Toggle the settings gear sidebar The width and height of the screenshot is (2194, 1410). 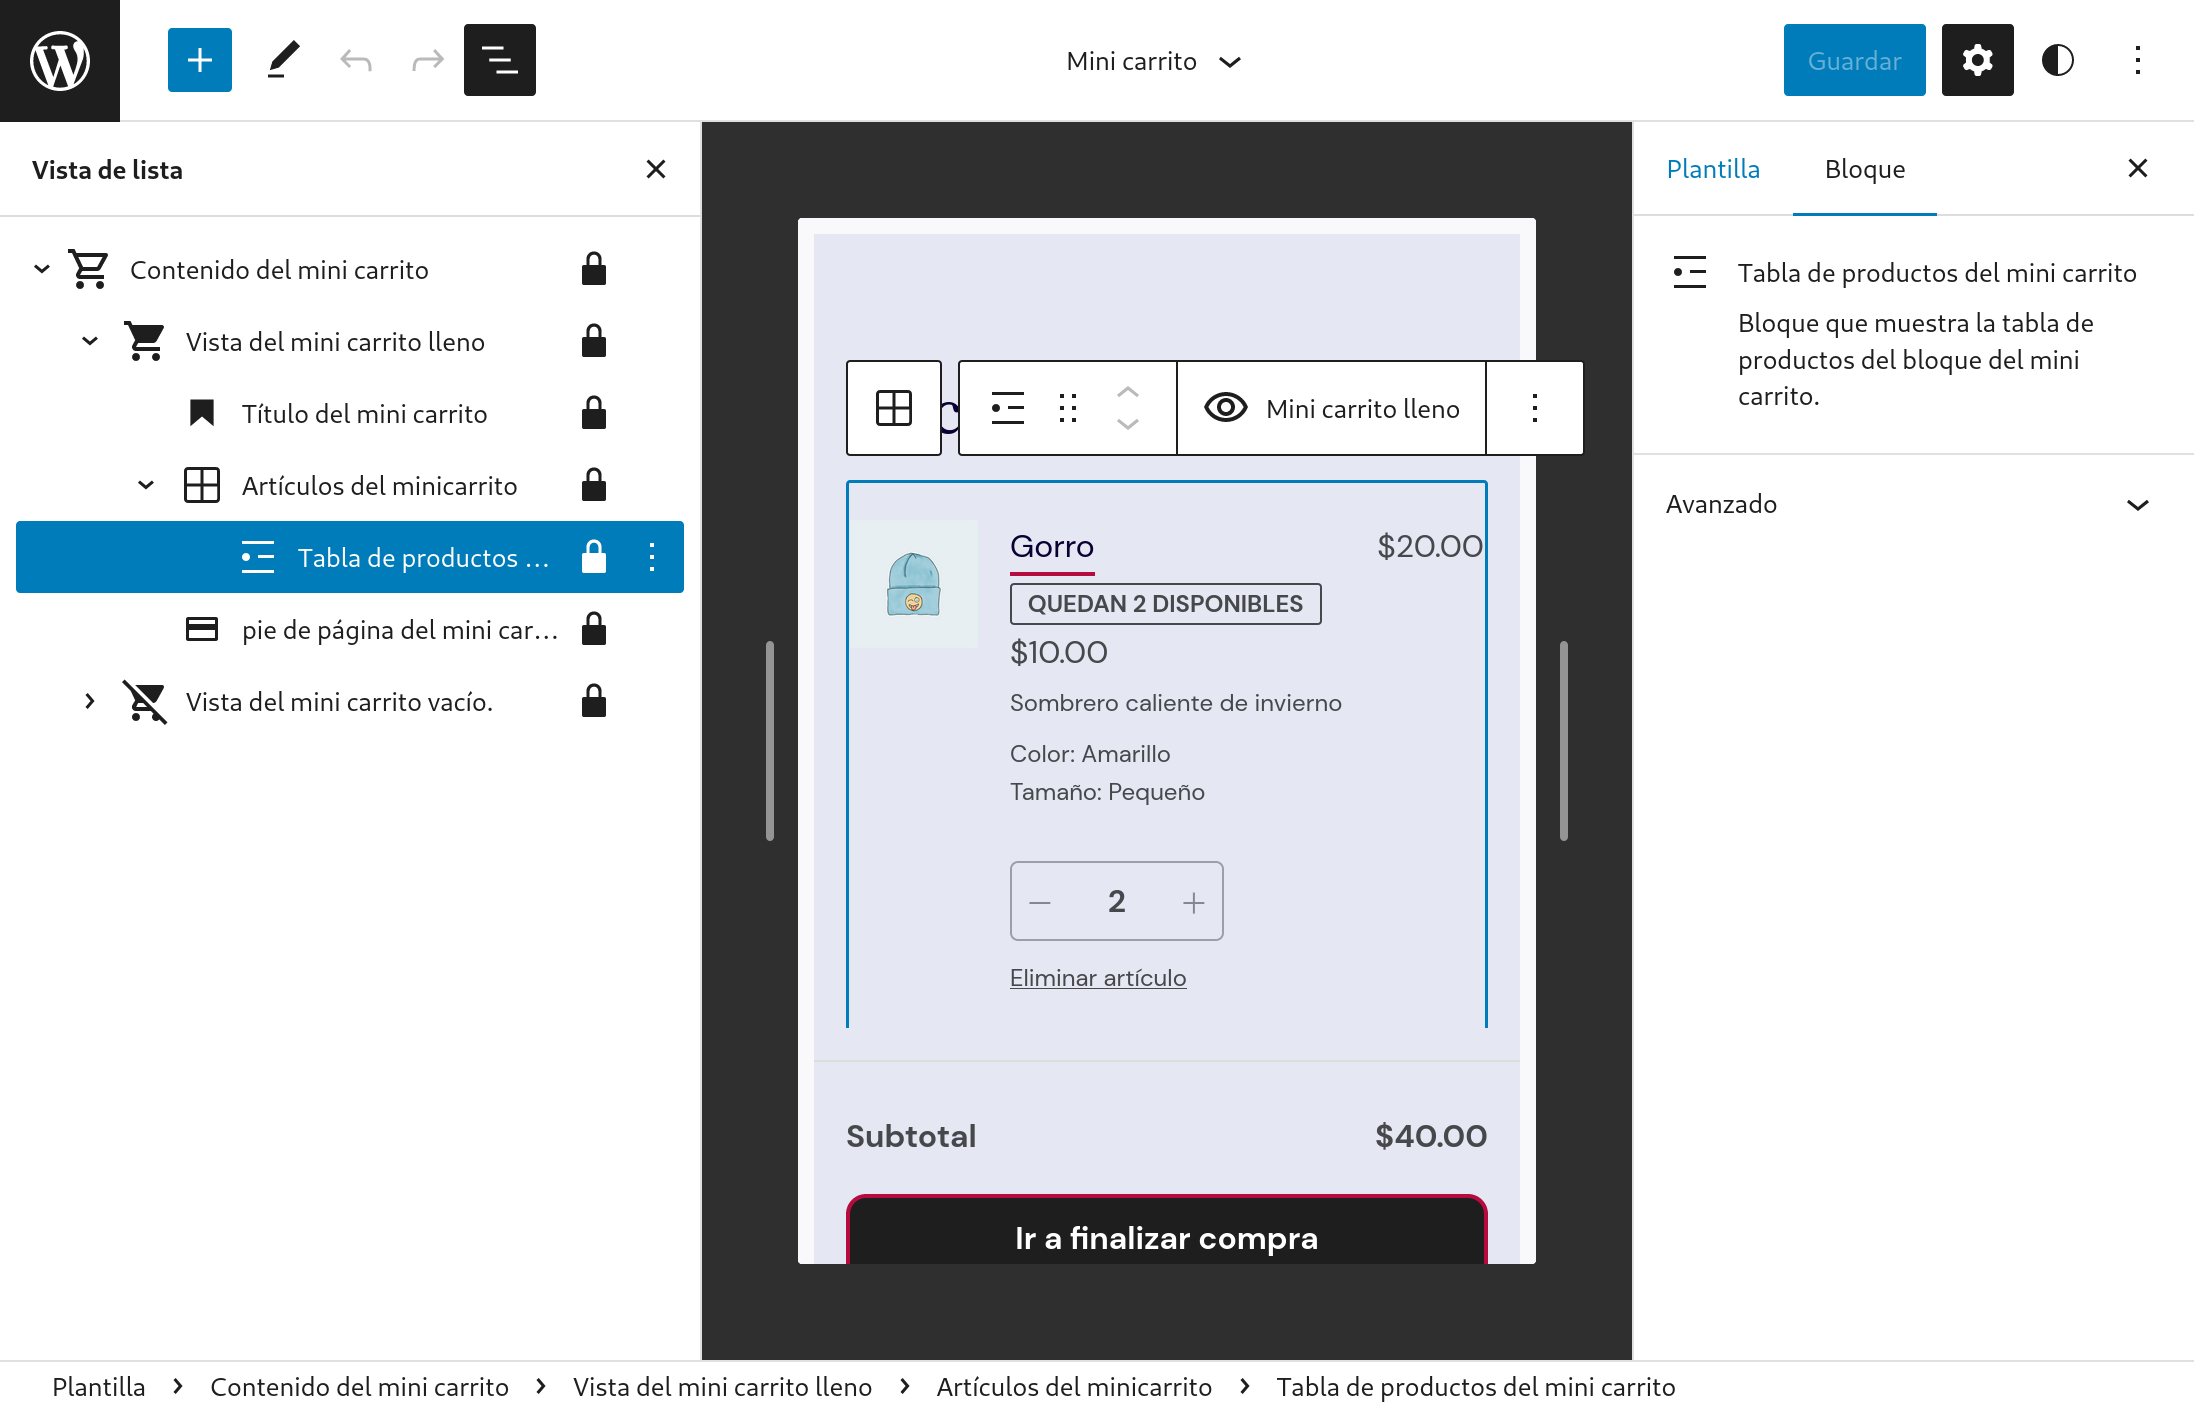1977,60
